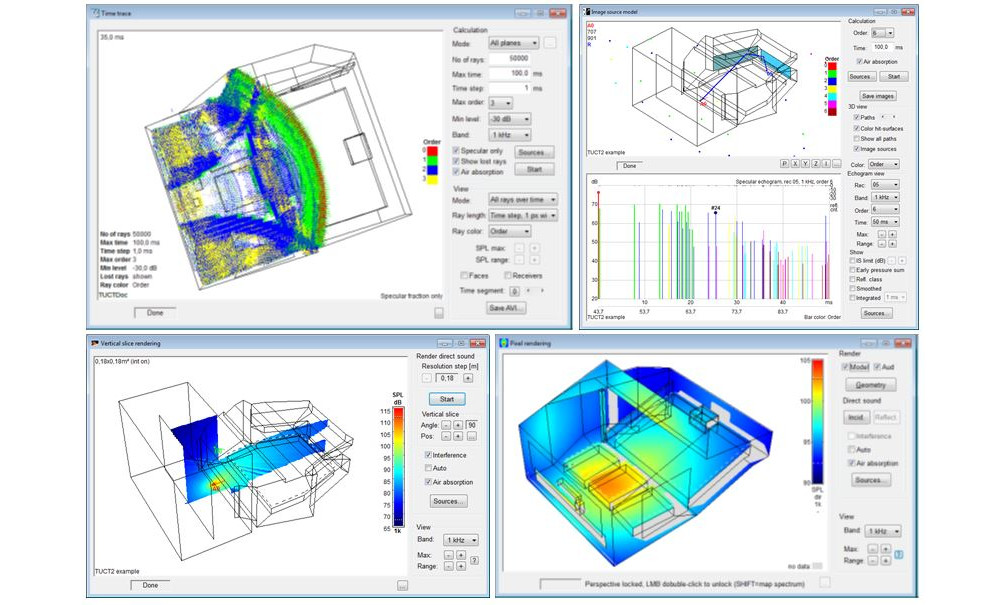Click the ellipsis button next to Pos plus
Image resolution: width=1008 pixels, height=605 pixels.
(x=471, y=436)
